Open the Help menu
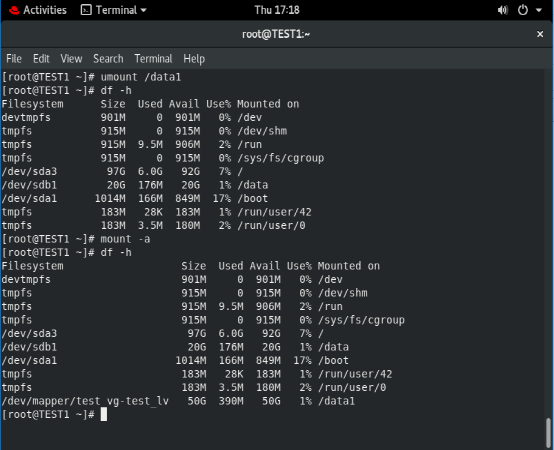 pos(194,59)
